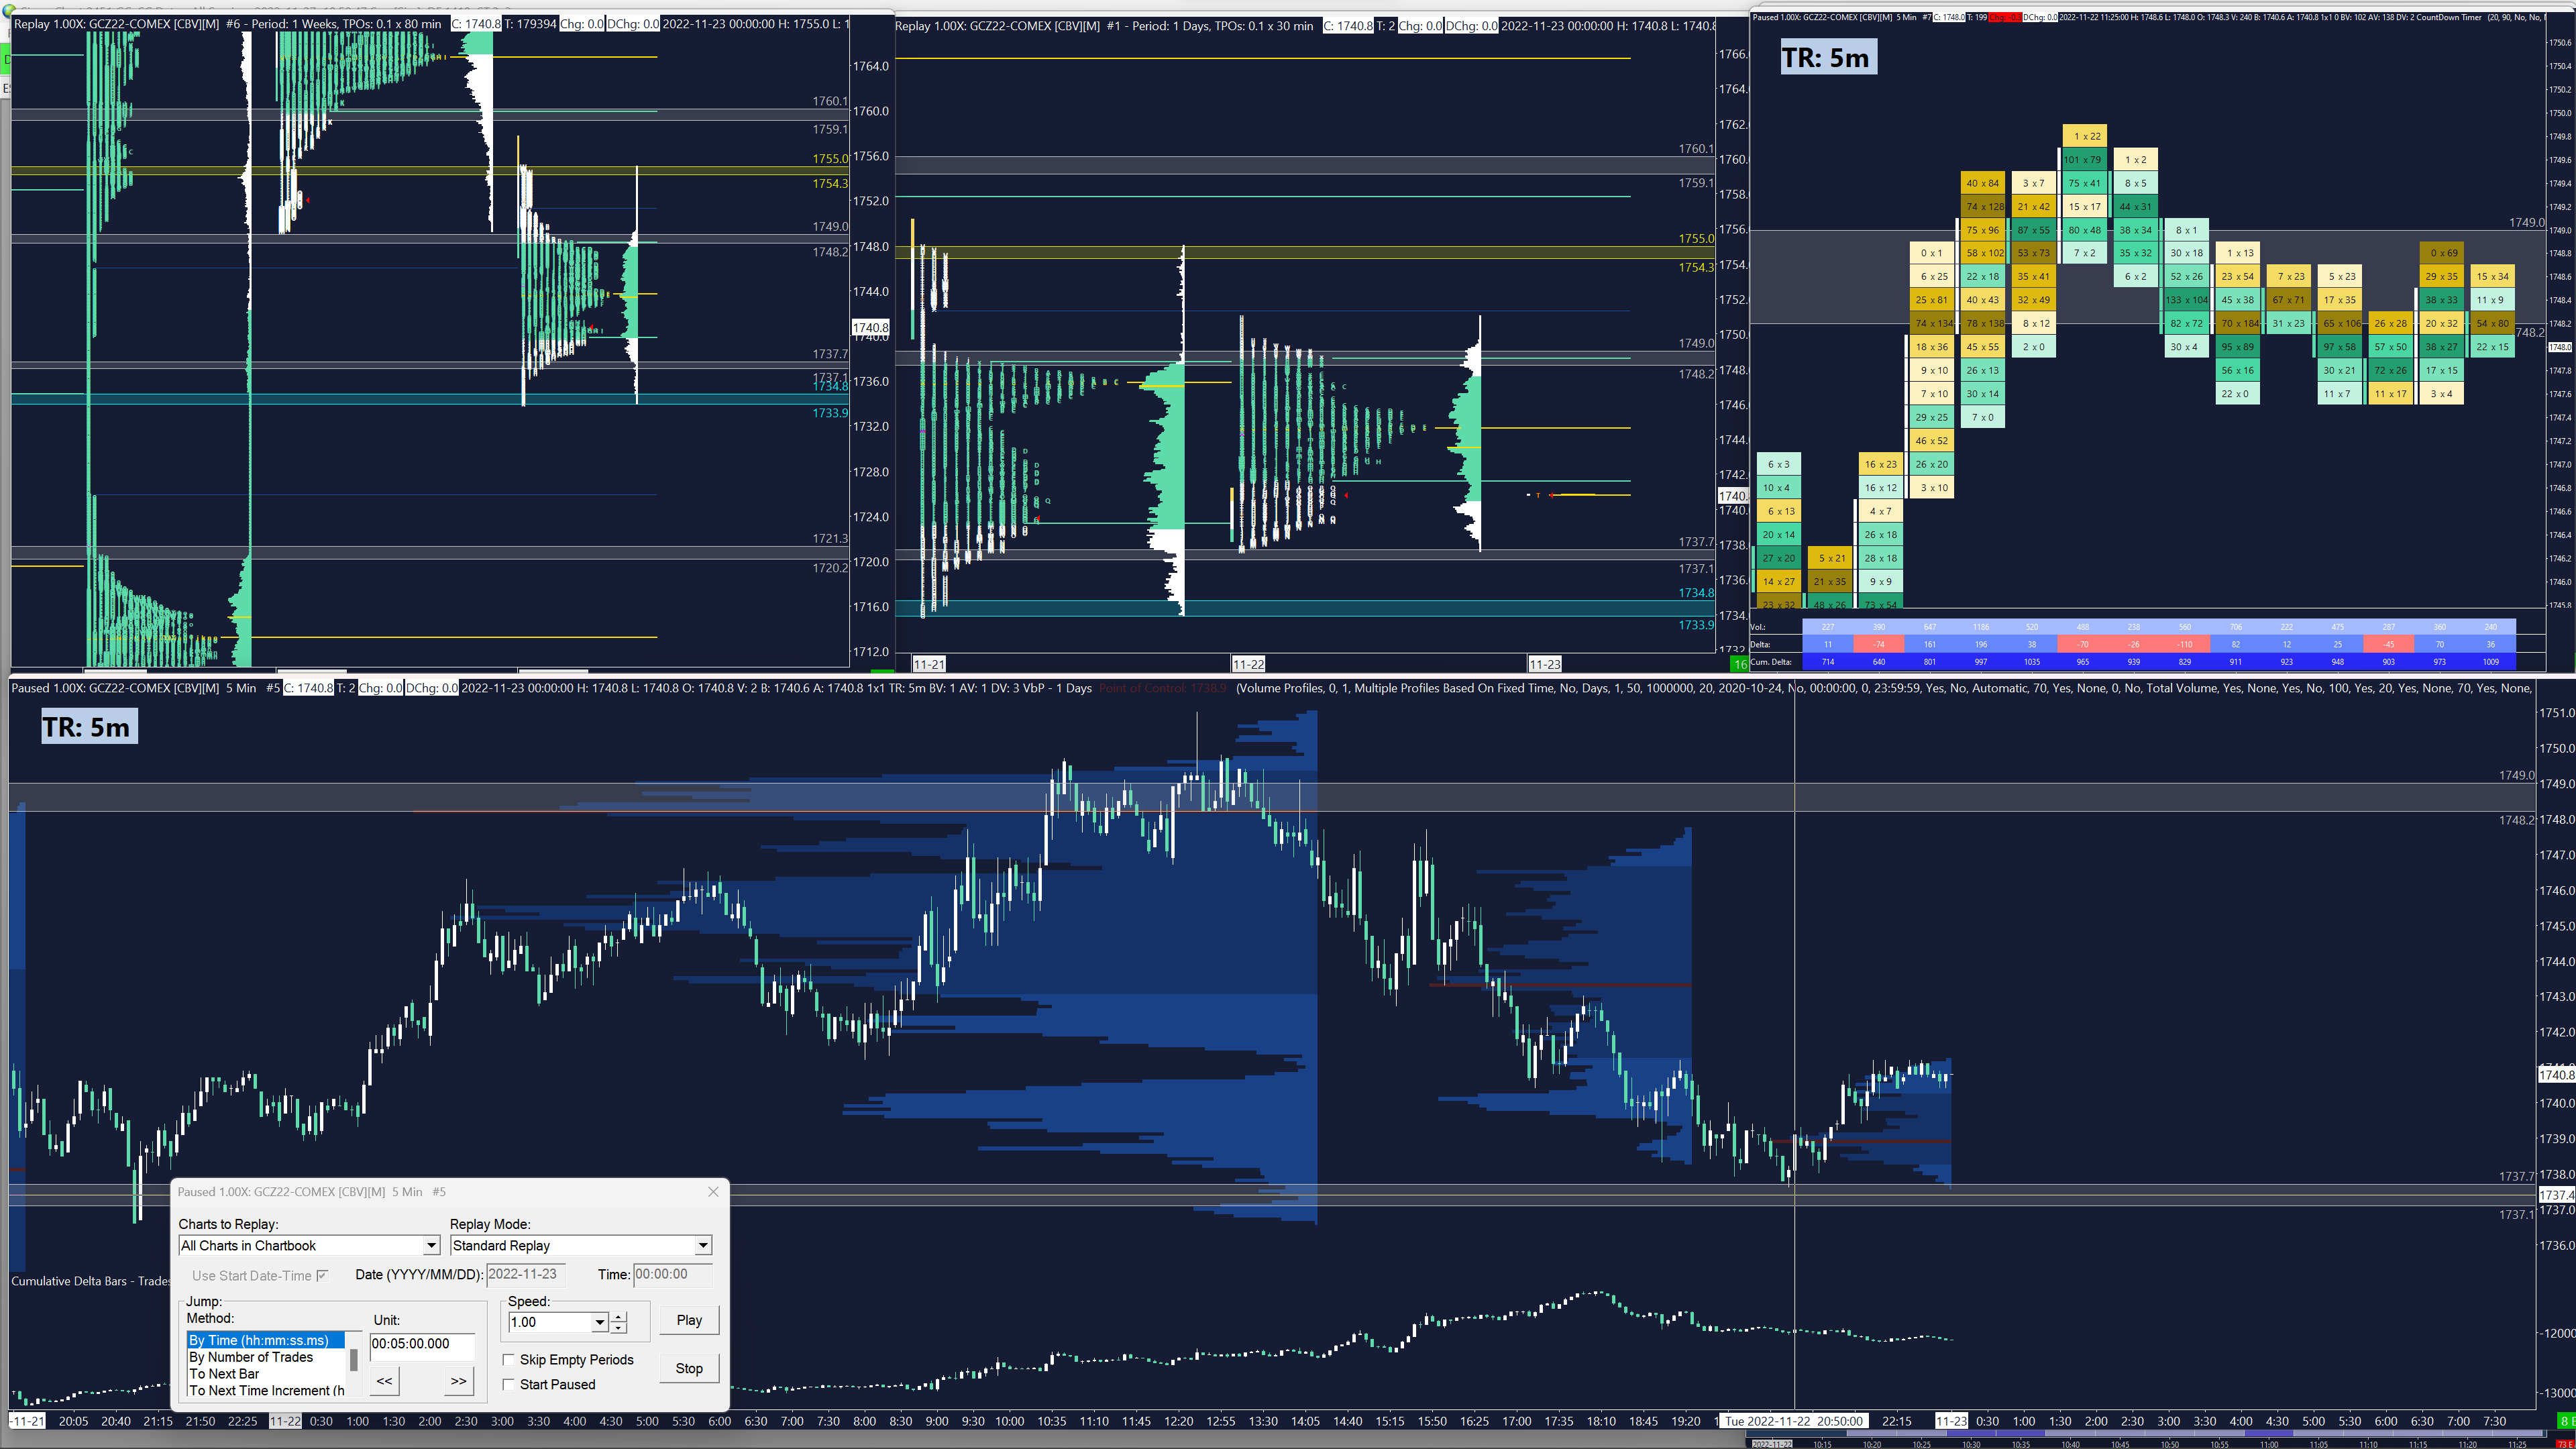Expand the Replay Mode dropdown
Image resolution: width=2576 pixels, height=1449 pixels.
[703, 1246]
